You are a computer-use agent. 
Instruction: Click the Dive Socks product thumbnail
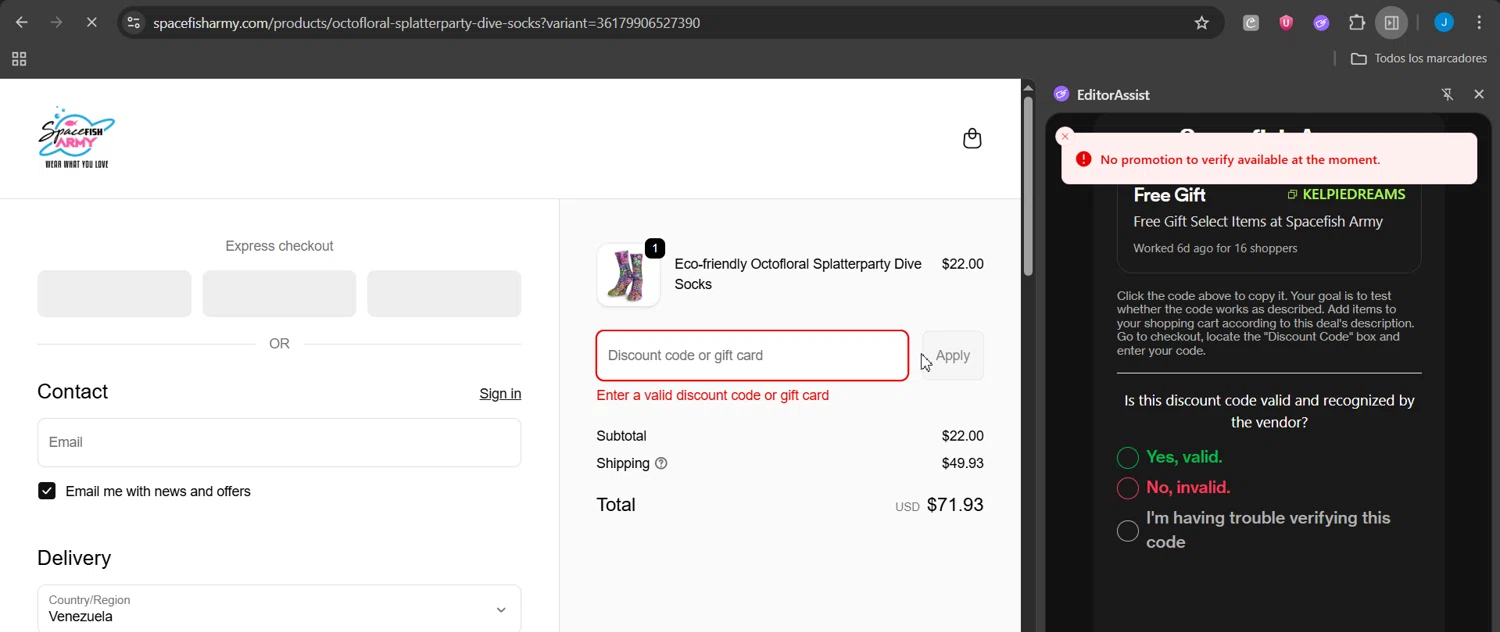(628, 274)
